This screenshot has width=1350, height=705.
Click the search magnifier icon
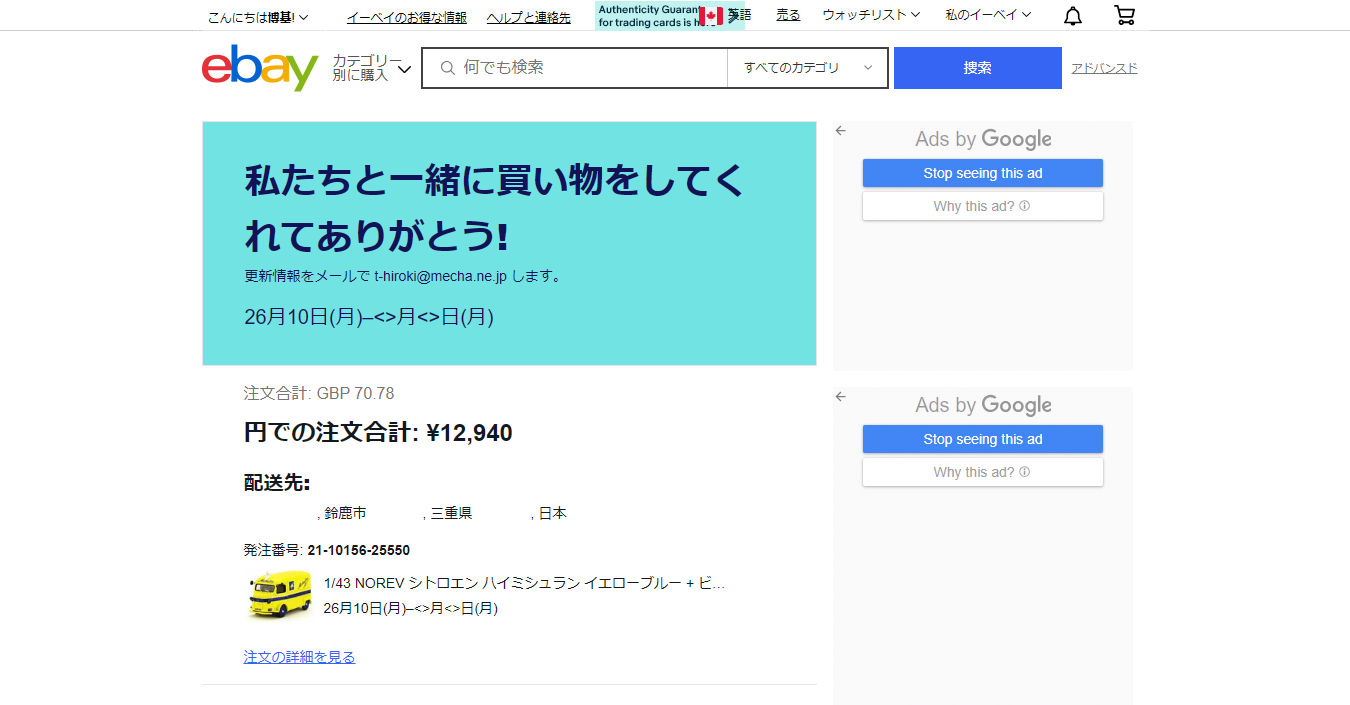447,68
